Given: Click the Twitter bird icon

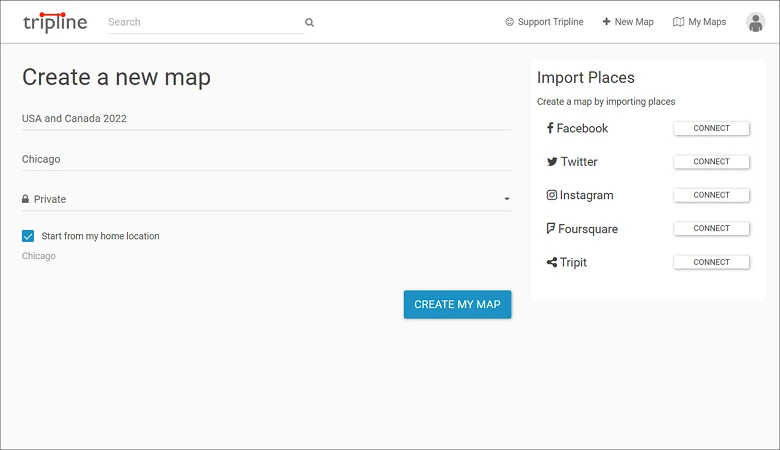Looking at the screenshot, I should coord(552,162).
